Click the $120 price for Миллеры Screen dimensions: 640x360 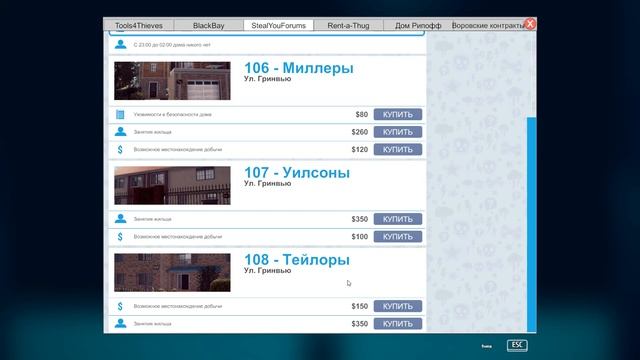[360, 149]
